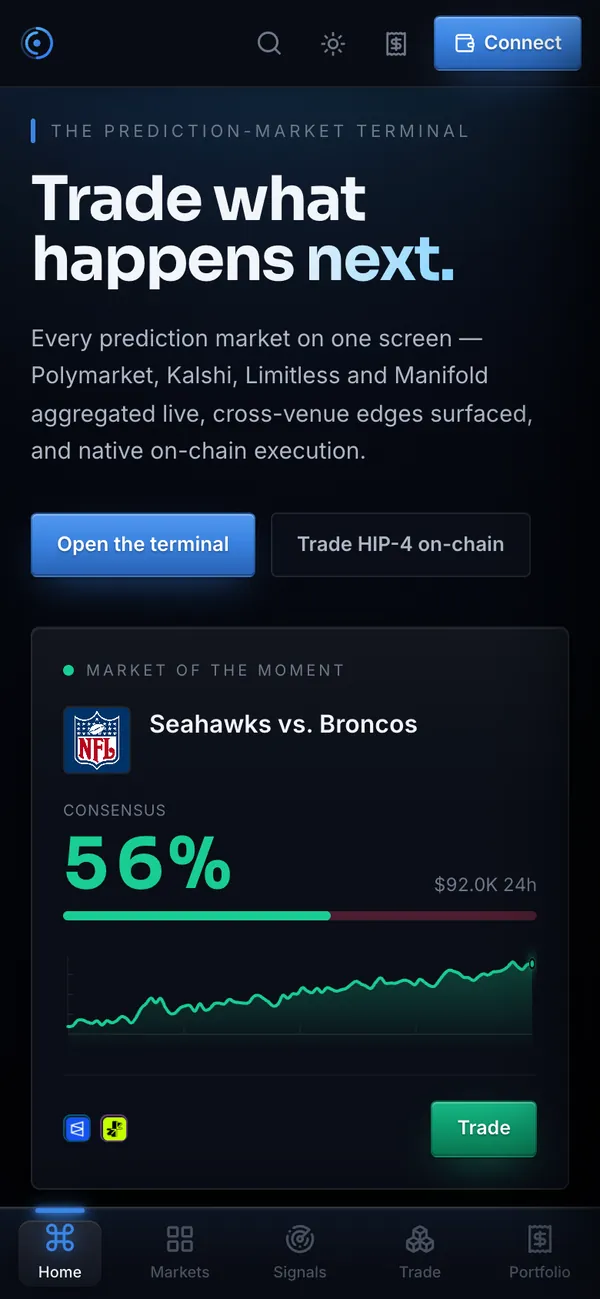Open search with the magnifier icon
600x1299 pixels.
(269, 43)
